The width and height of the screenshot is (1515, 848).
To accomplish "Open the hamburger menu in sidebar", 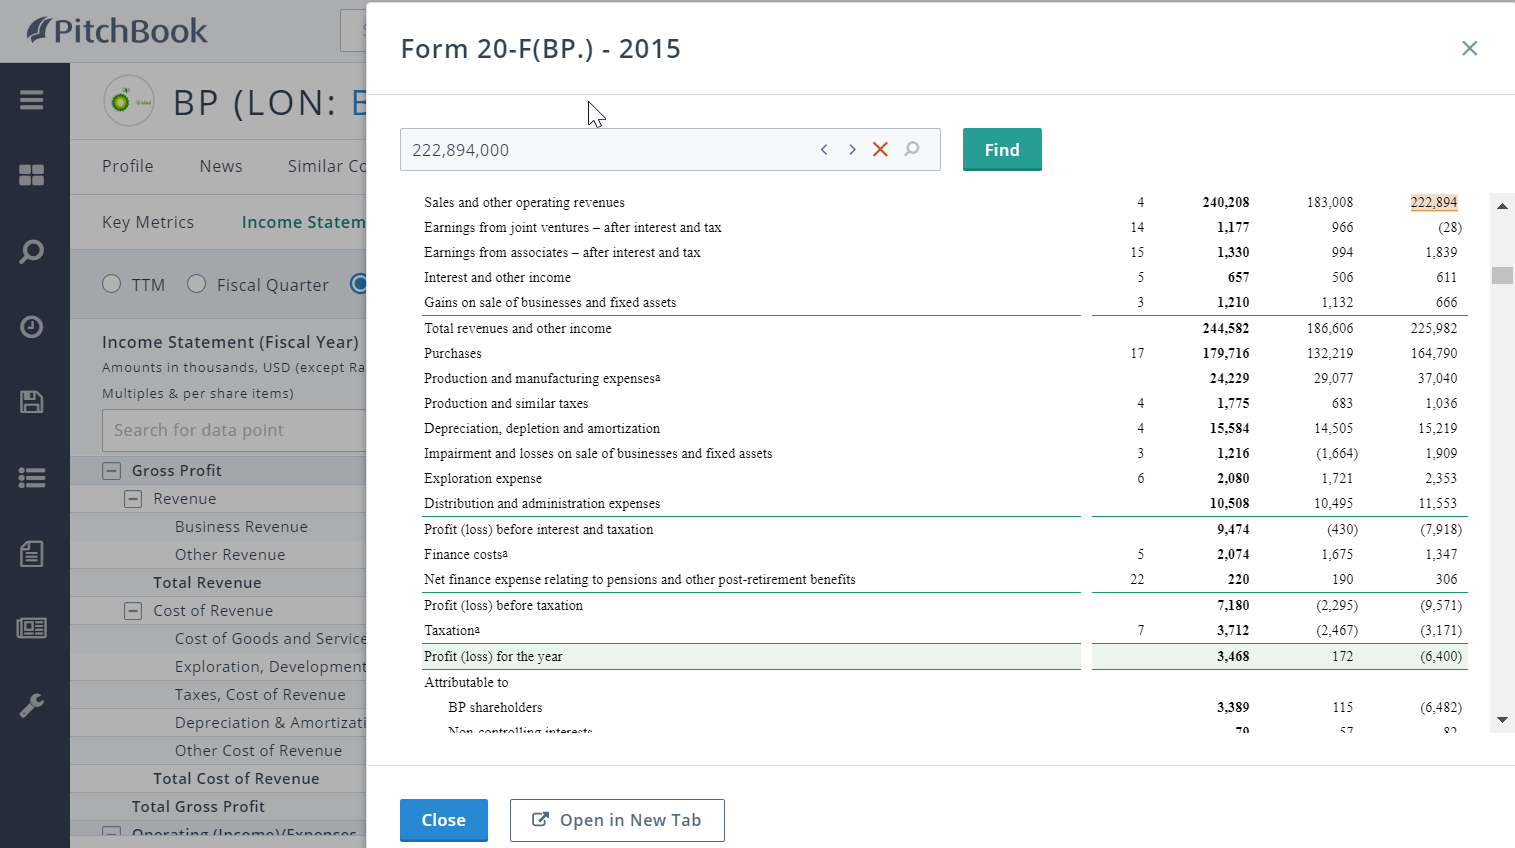I will pos(32,100).
